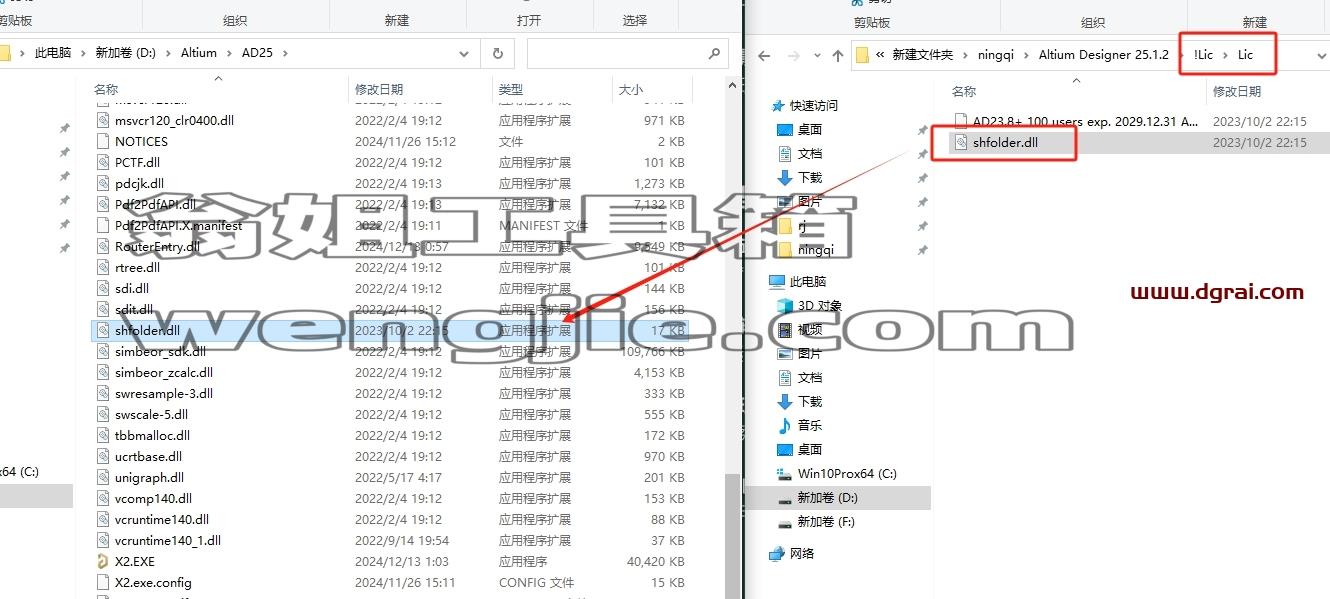Go back in the Lic window
Image resolution: width=1330 pixels, height=599 pixels.
pyautogui.click(x=766, y=55)
